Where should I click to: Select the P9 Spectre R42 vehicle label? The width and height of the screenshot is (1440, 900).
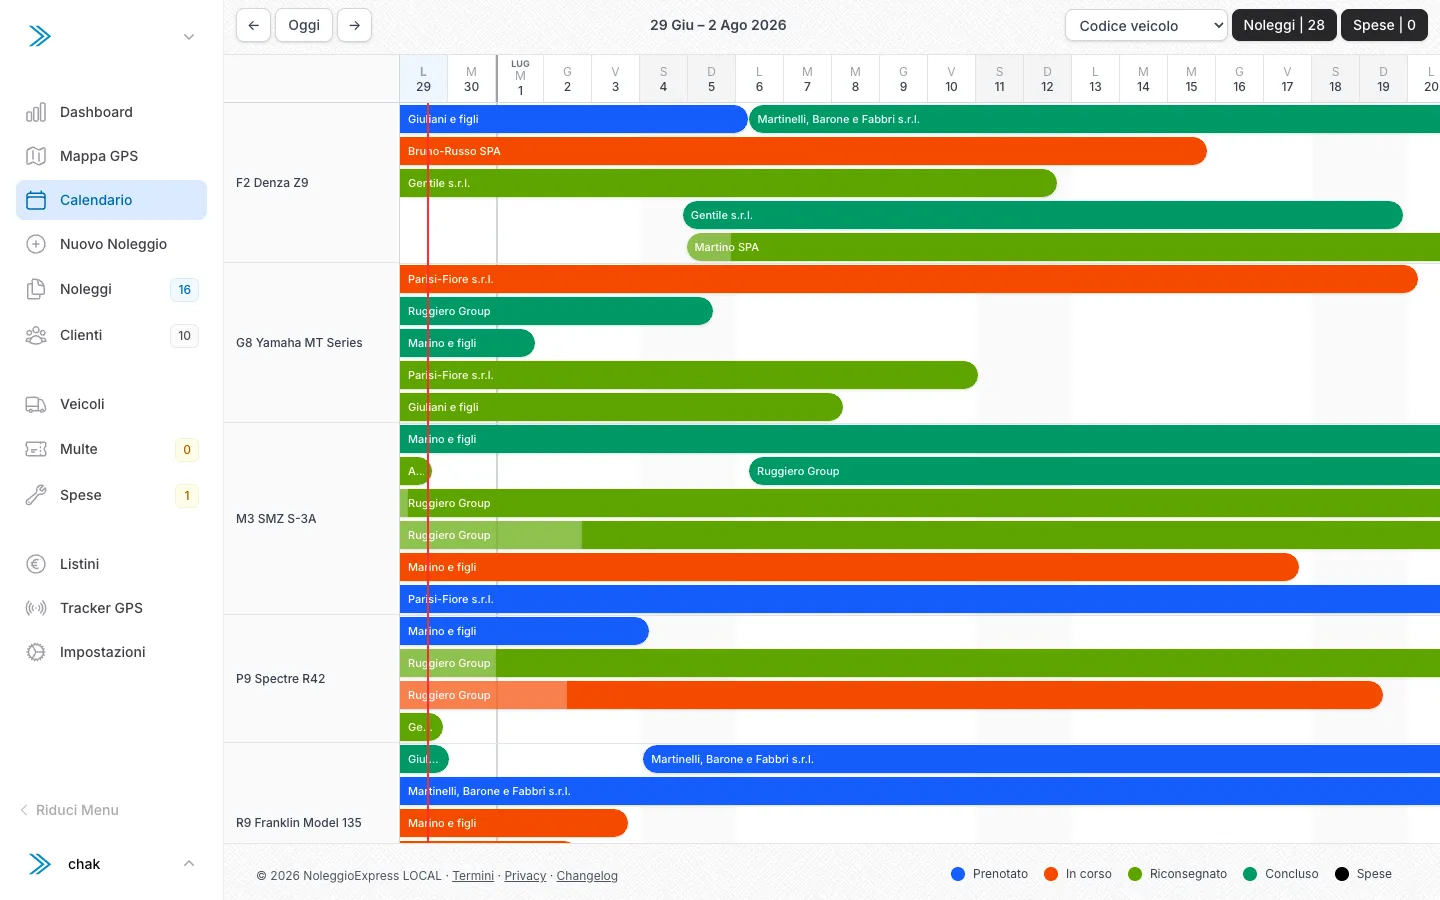tap(281, 679)
